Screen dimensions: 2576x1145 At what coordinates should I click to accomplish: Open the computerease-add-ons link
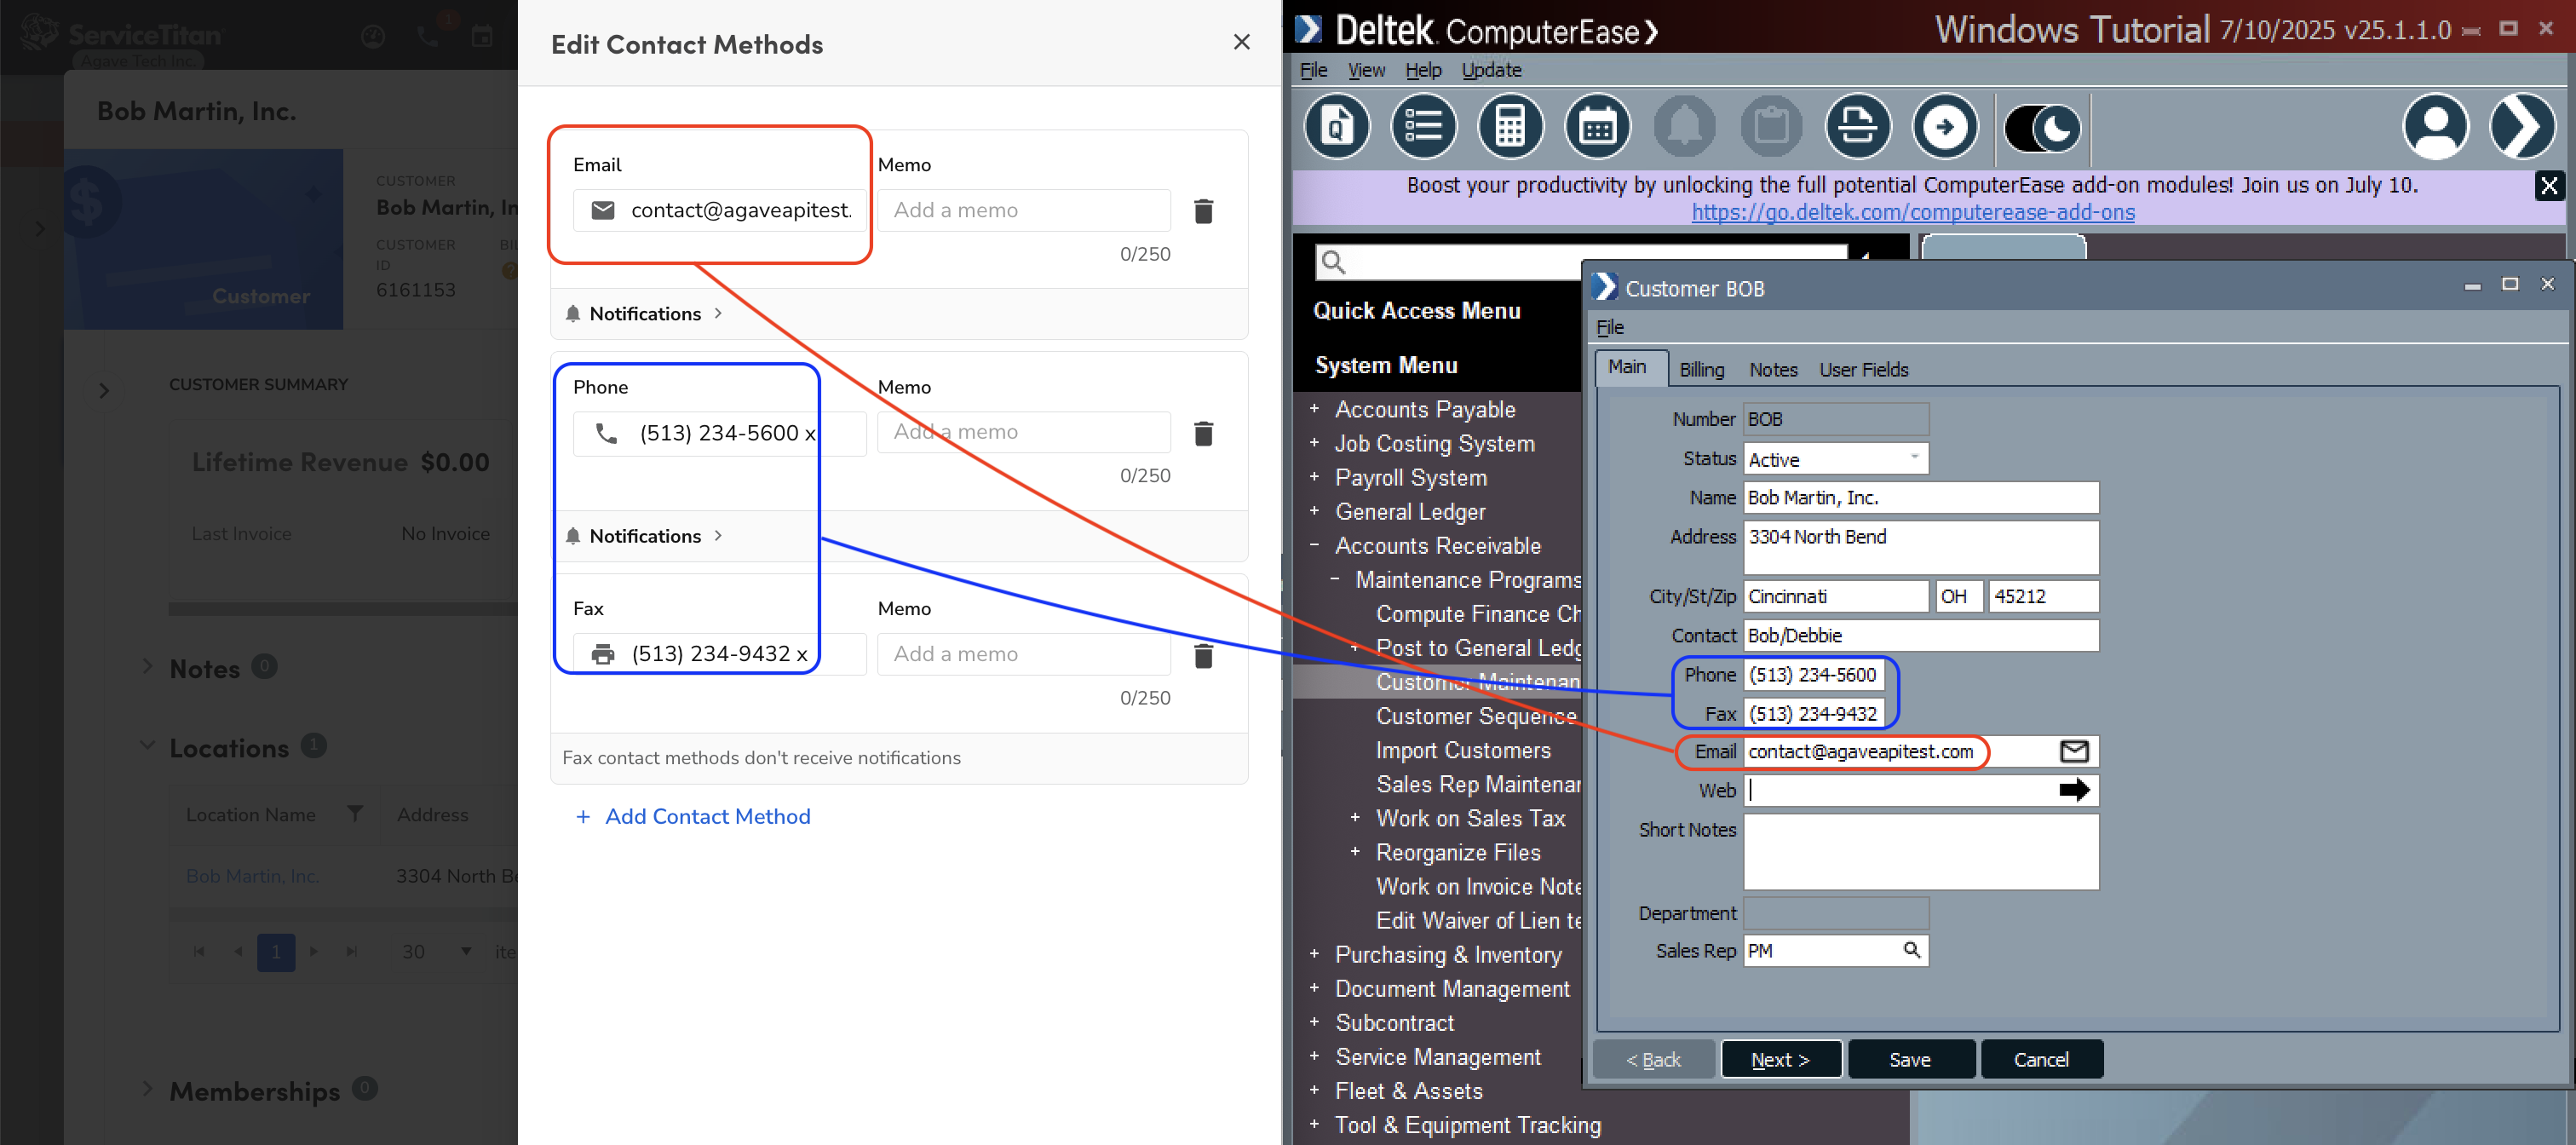click(x=1912, y=212)
